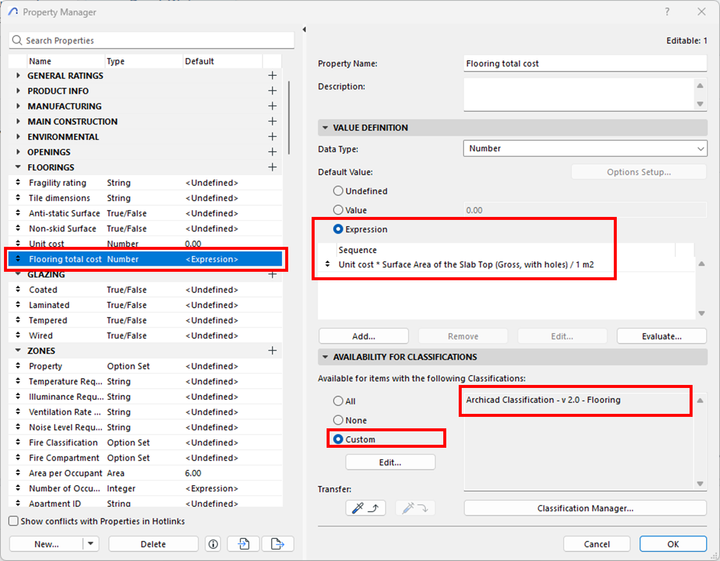Grab reorder handle of Fragility rating
This screenshot has width=720, height=561.
click(x=18, y=182)
